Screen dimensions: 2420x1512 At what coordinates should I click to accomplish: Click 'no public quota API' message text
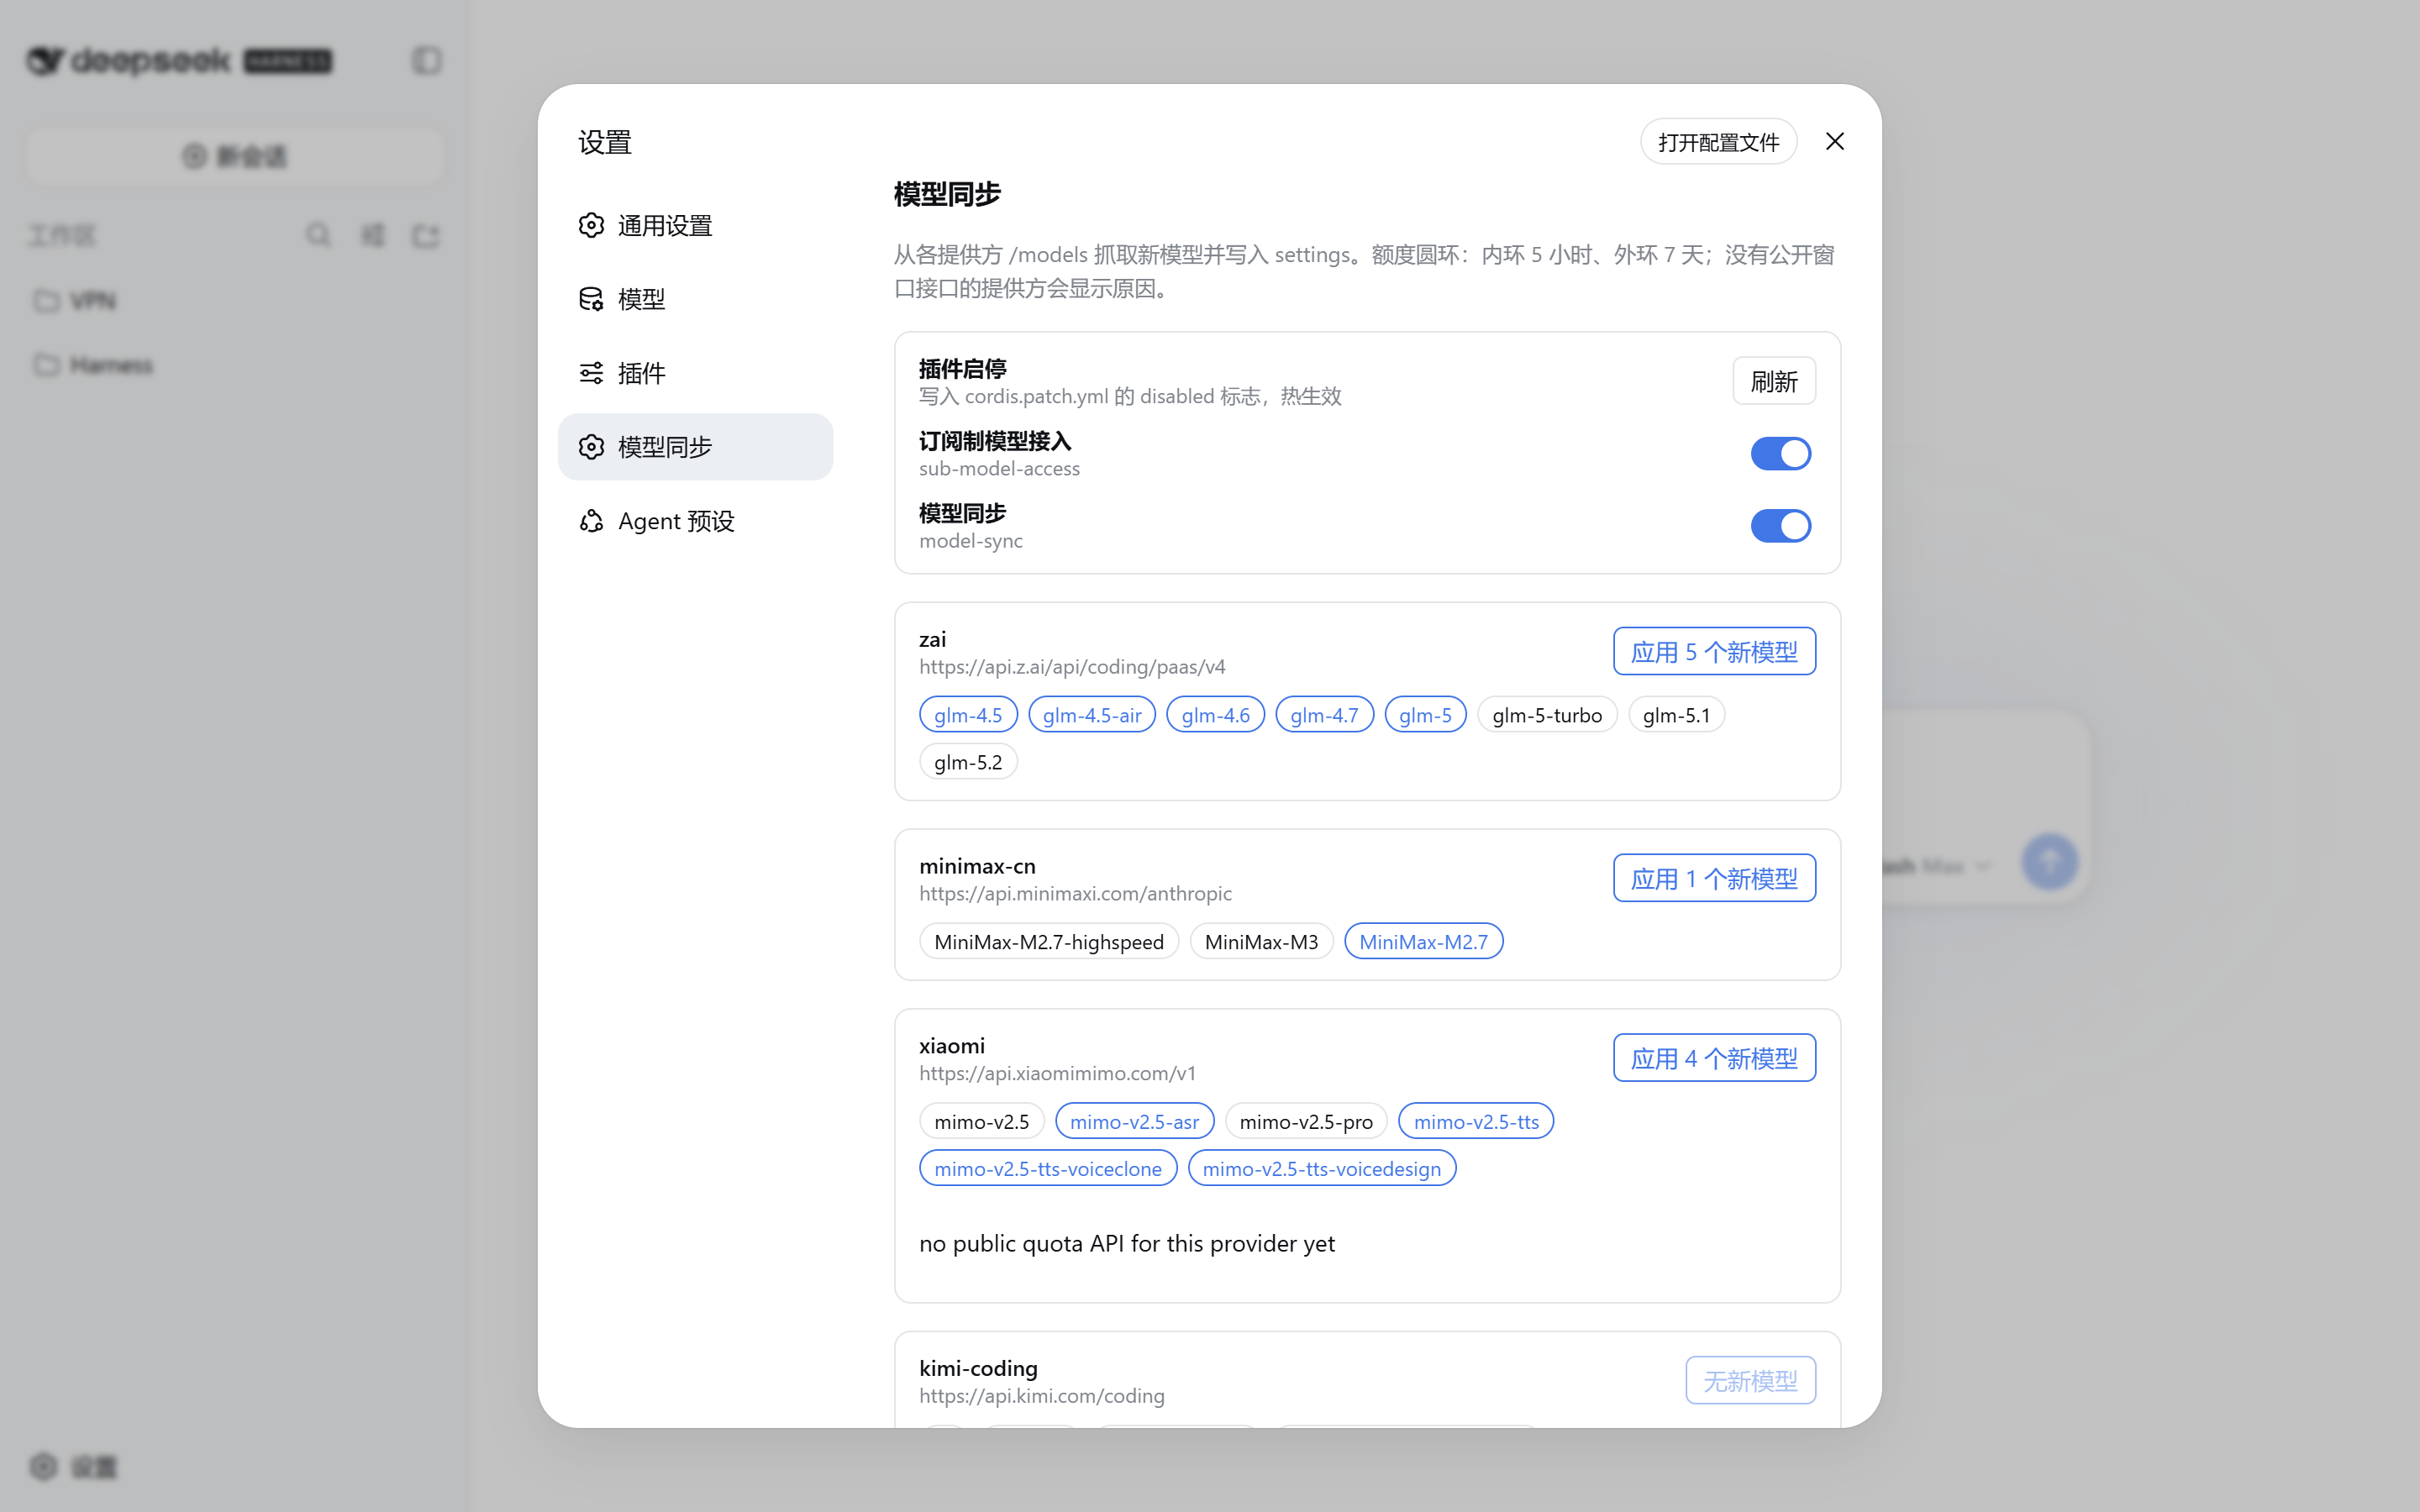pyautogui.click(x=1127, y=1243)
